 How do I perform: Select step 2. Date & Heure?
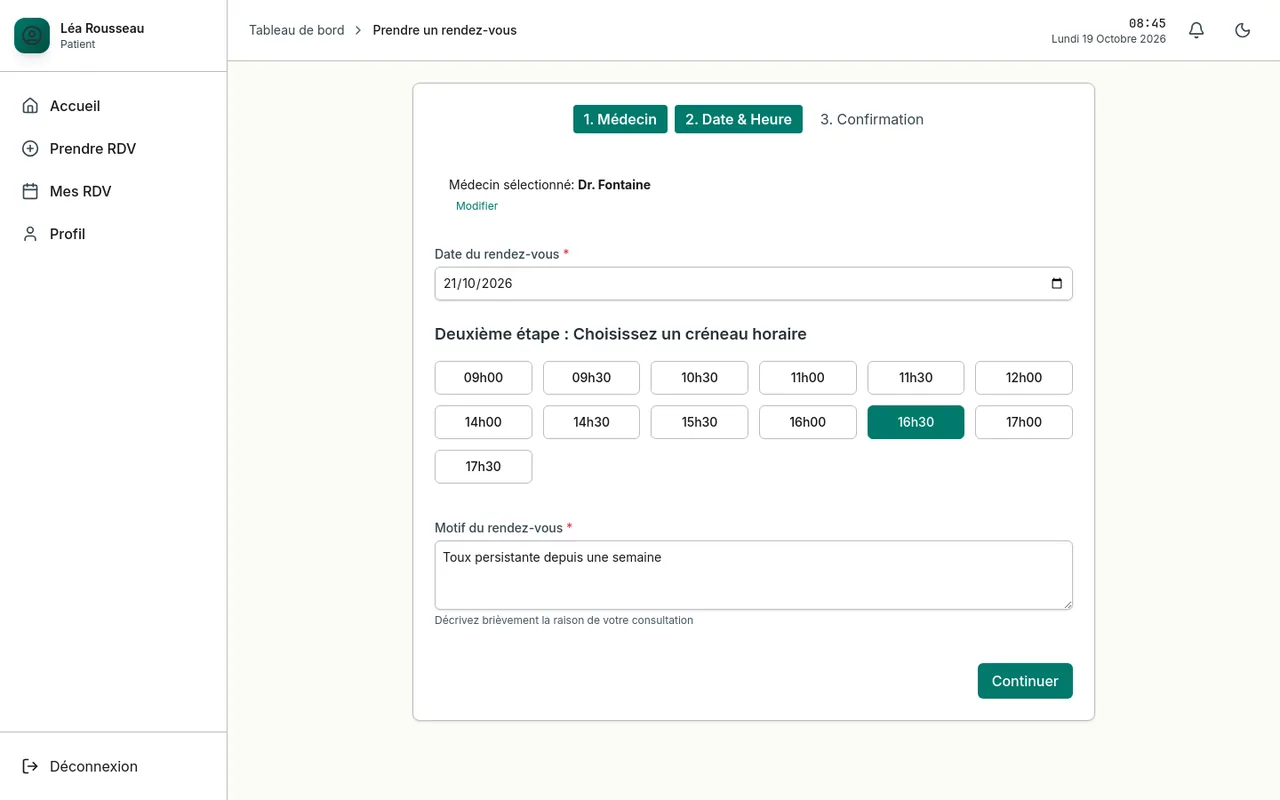tap(738, 119)
